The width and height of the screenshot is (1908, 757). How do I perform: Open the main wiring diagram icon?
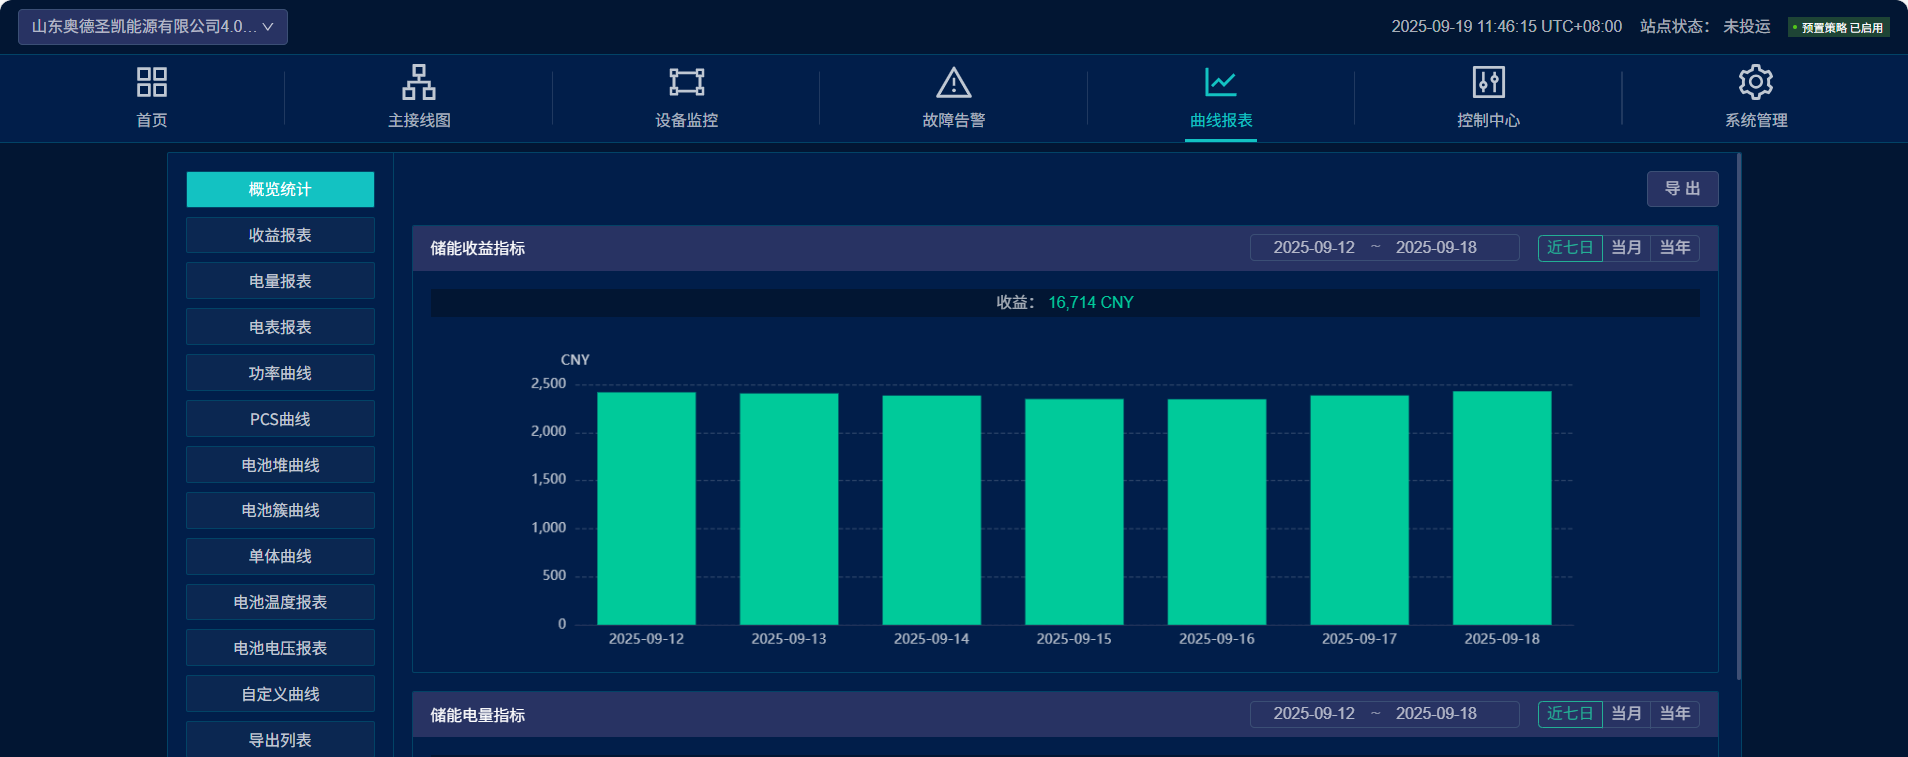click(x=419, y=82)
